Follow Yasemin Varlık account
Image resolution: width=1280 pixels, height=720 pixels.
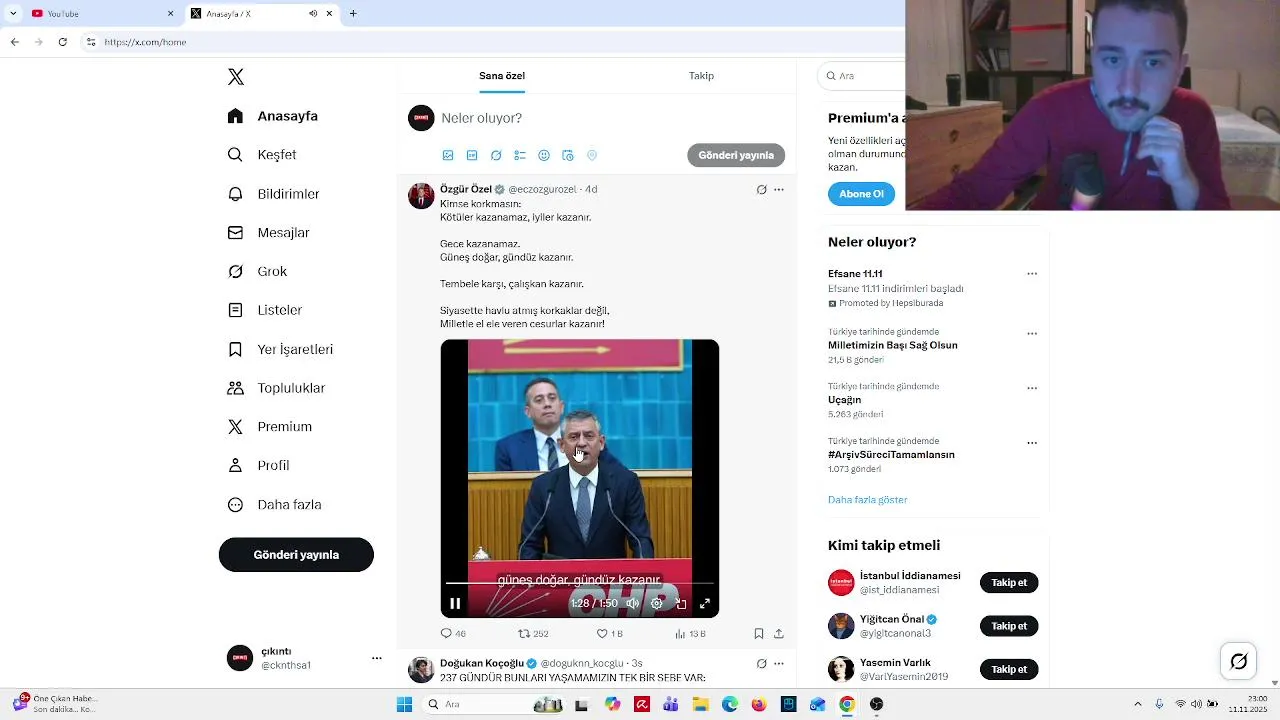(1009, 670)
